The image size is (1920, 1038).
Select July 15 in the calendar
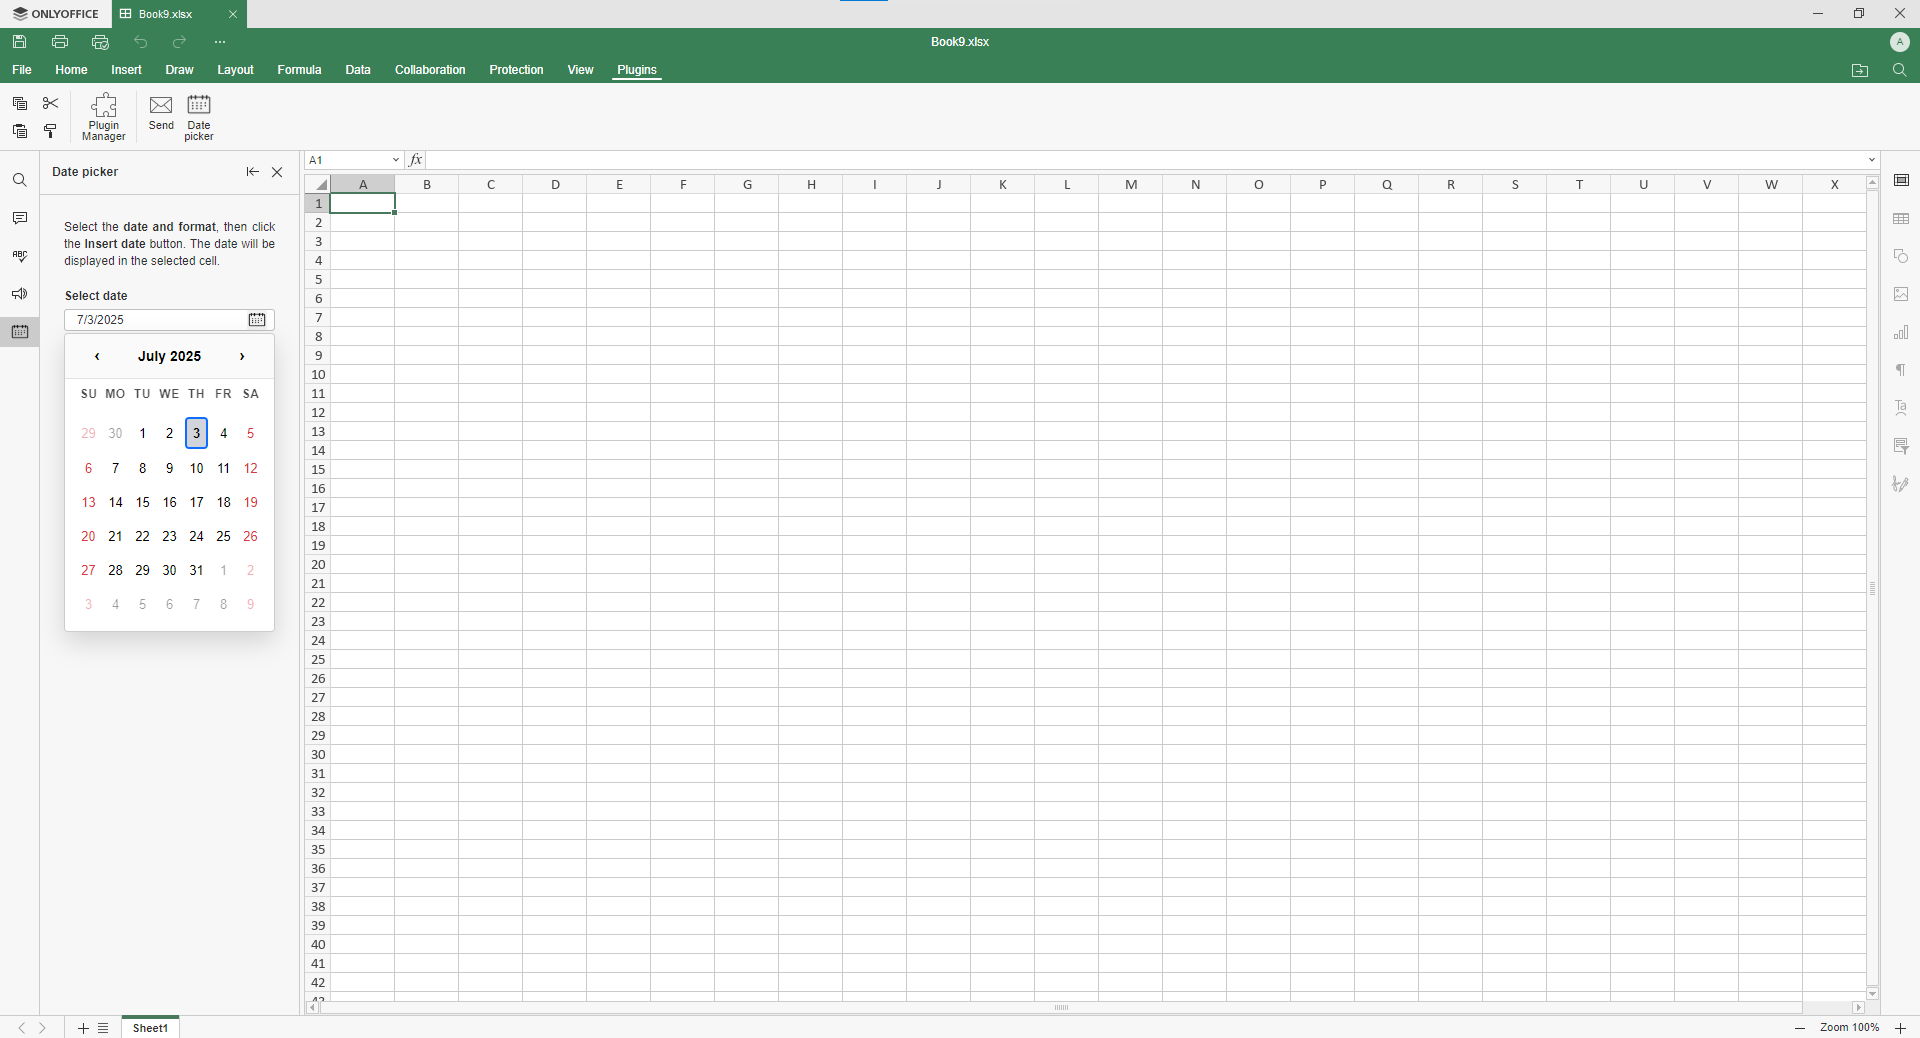[x=142, y=502]
